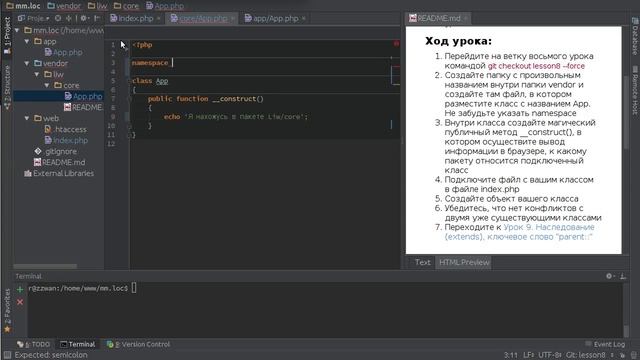Click the red error indicator at editor top right
The width and height of the screenshot is (640, 360).
click(396, 44)
